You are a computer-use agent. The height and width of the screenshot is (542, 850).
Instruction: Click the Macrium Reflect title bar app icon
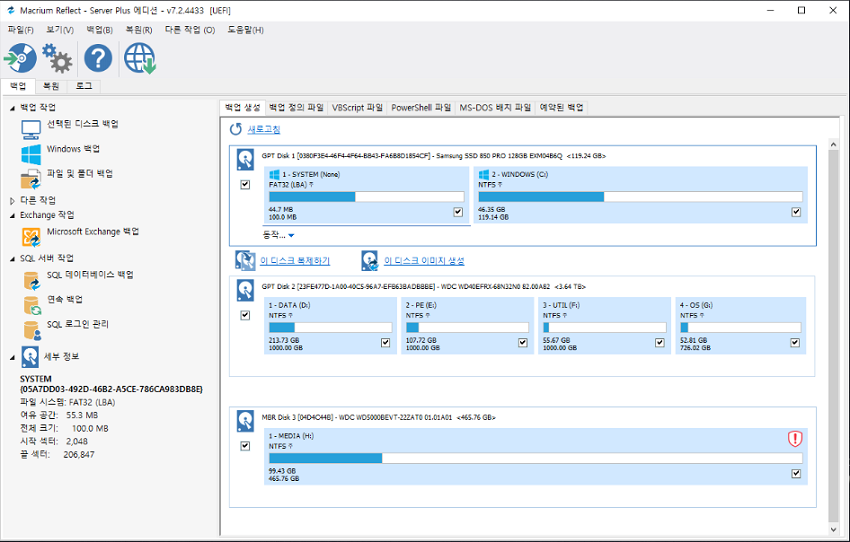pyautogui.click(x=11, y=10)
